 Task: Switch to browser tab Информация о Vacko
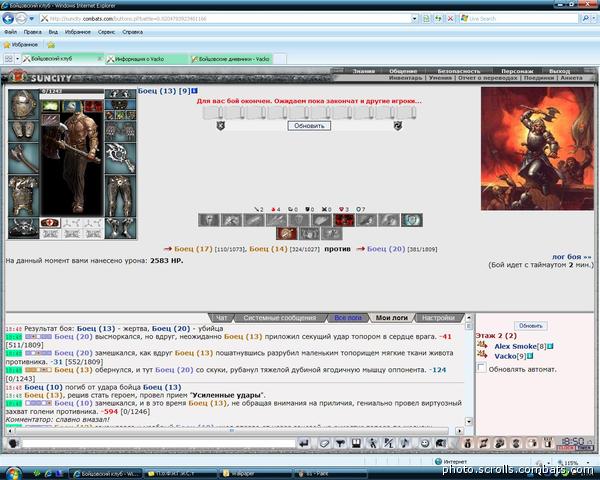click(x=145, y=59)
